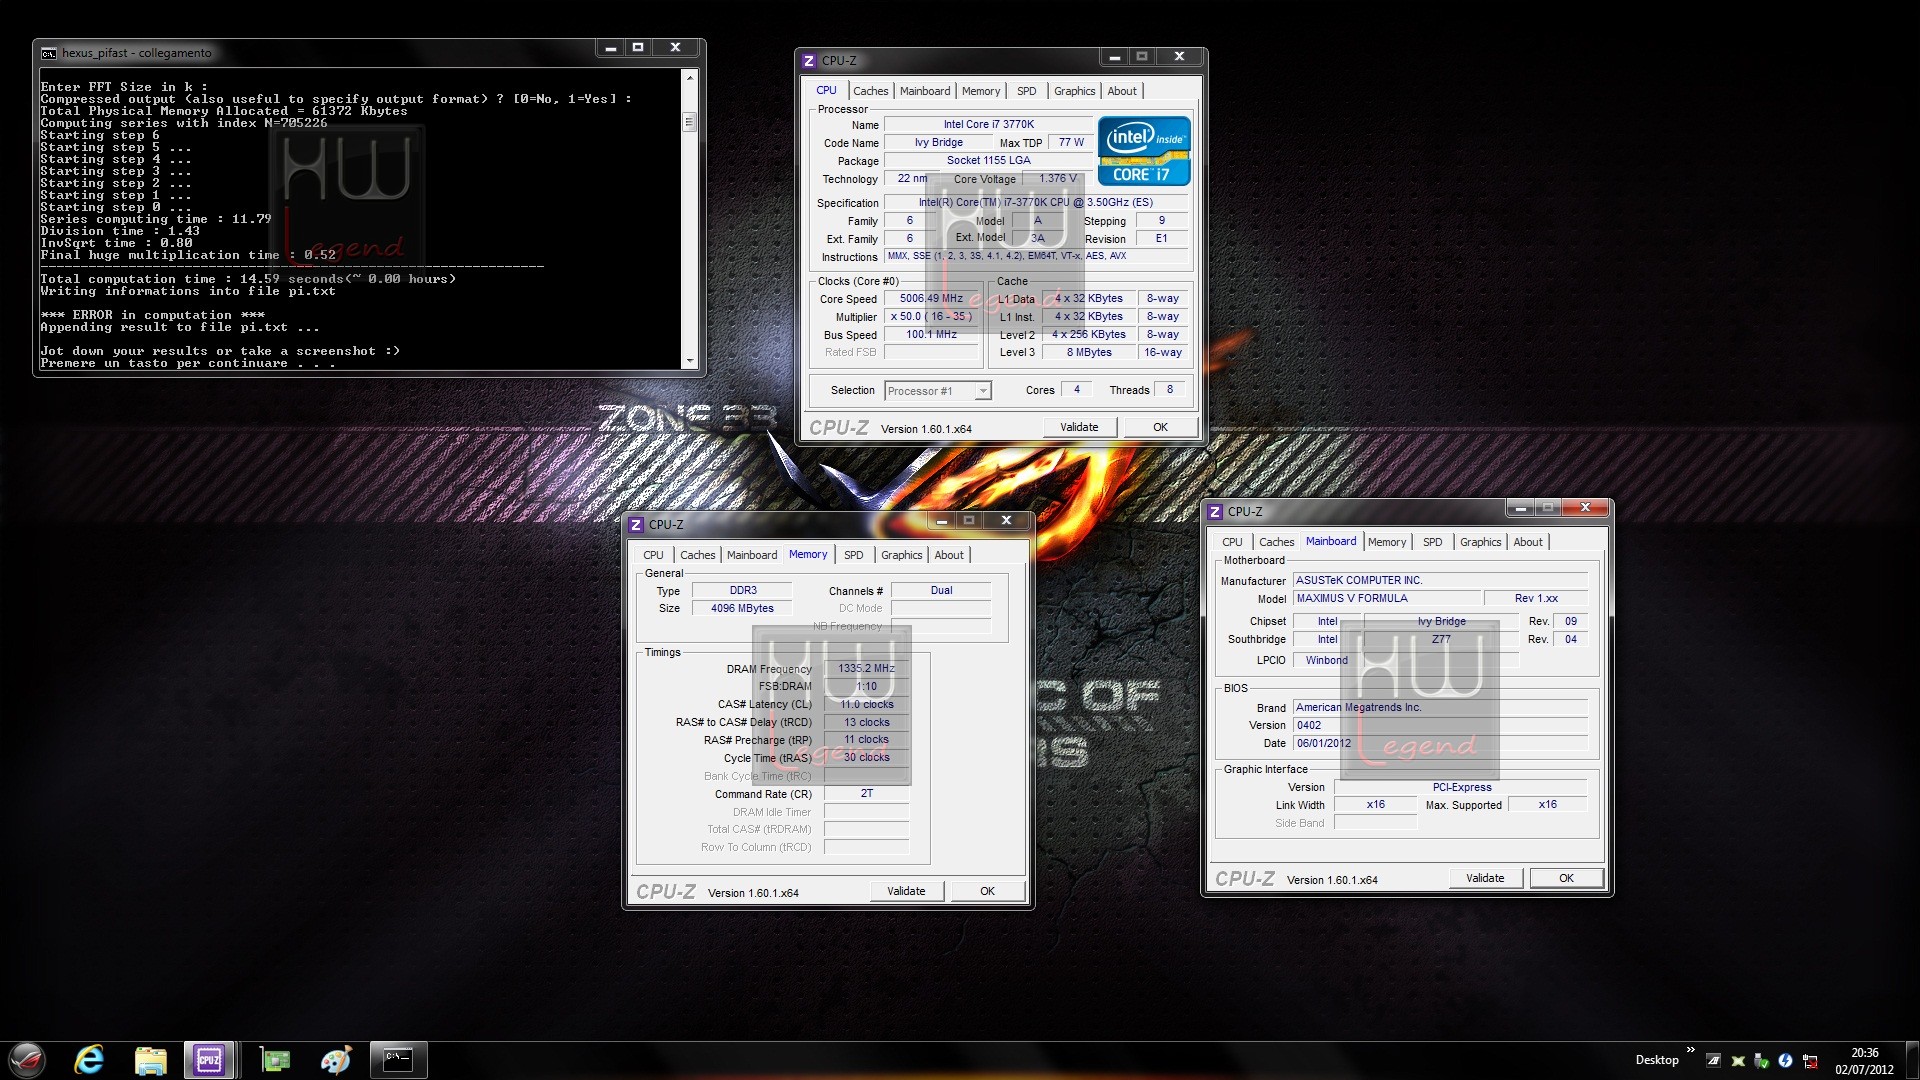Image resolution: width=1920 pixels, height=1080 pixels.
Task: Click the Total computation time line in console
Action: point(248,280)
